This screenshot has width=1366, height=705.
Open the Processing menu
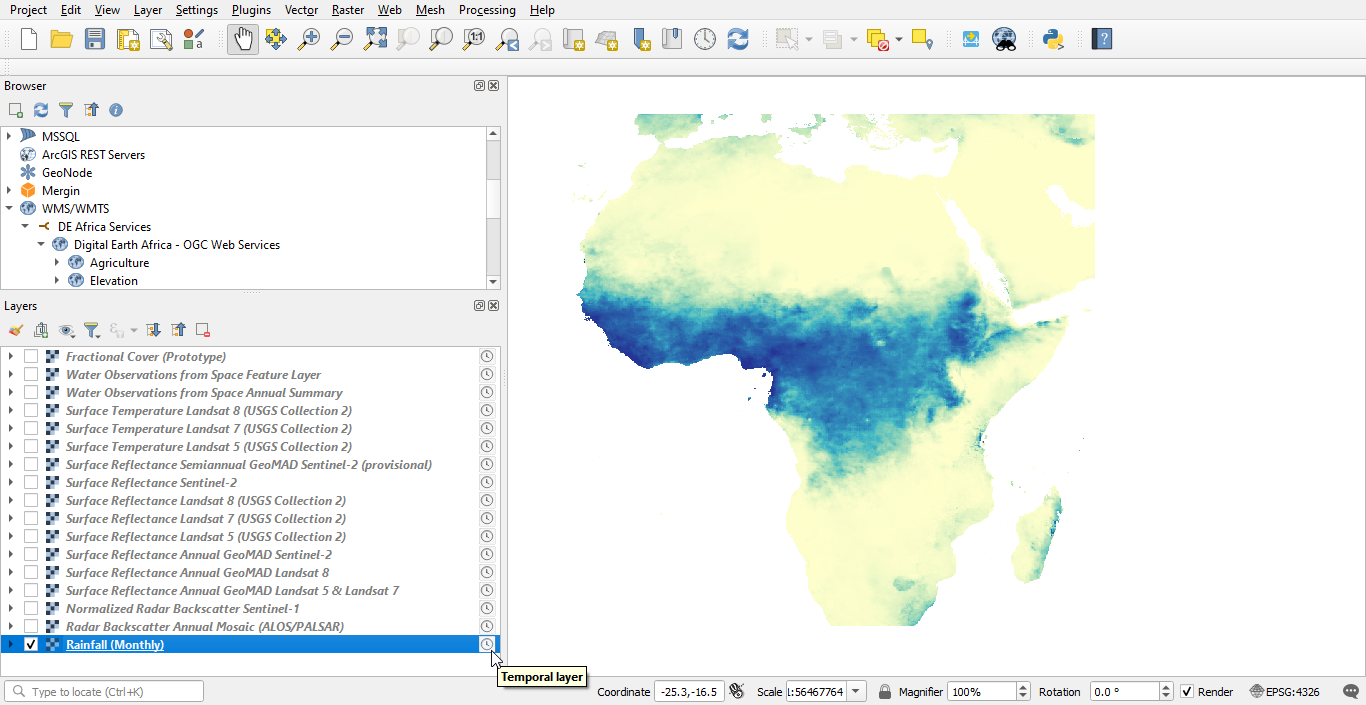pos(487,10)
